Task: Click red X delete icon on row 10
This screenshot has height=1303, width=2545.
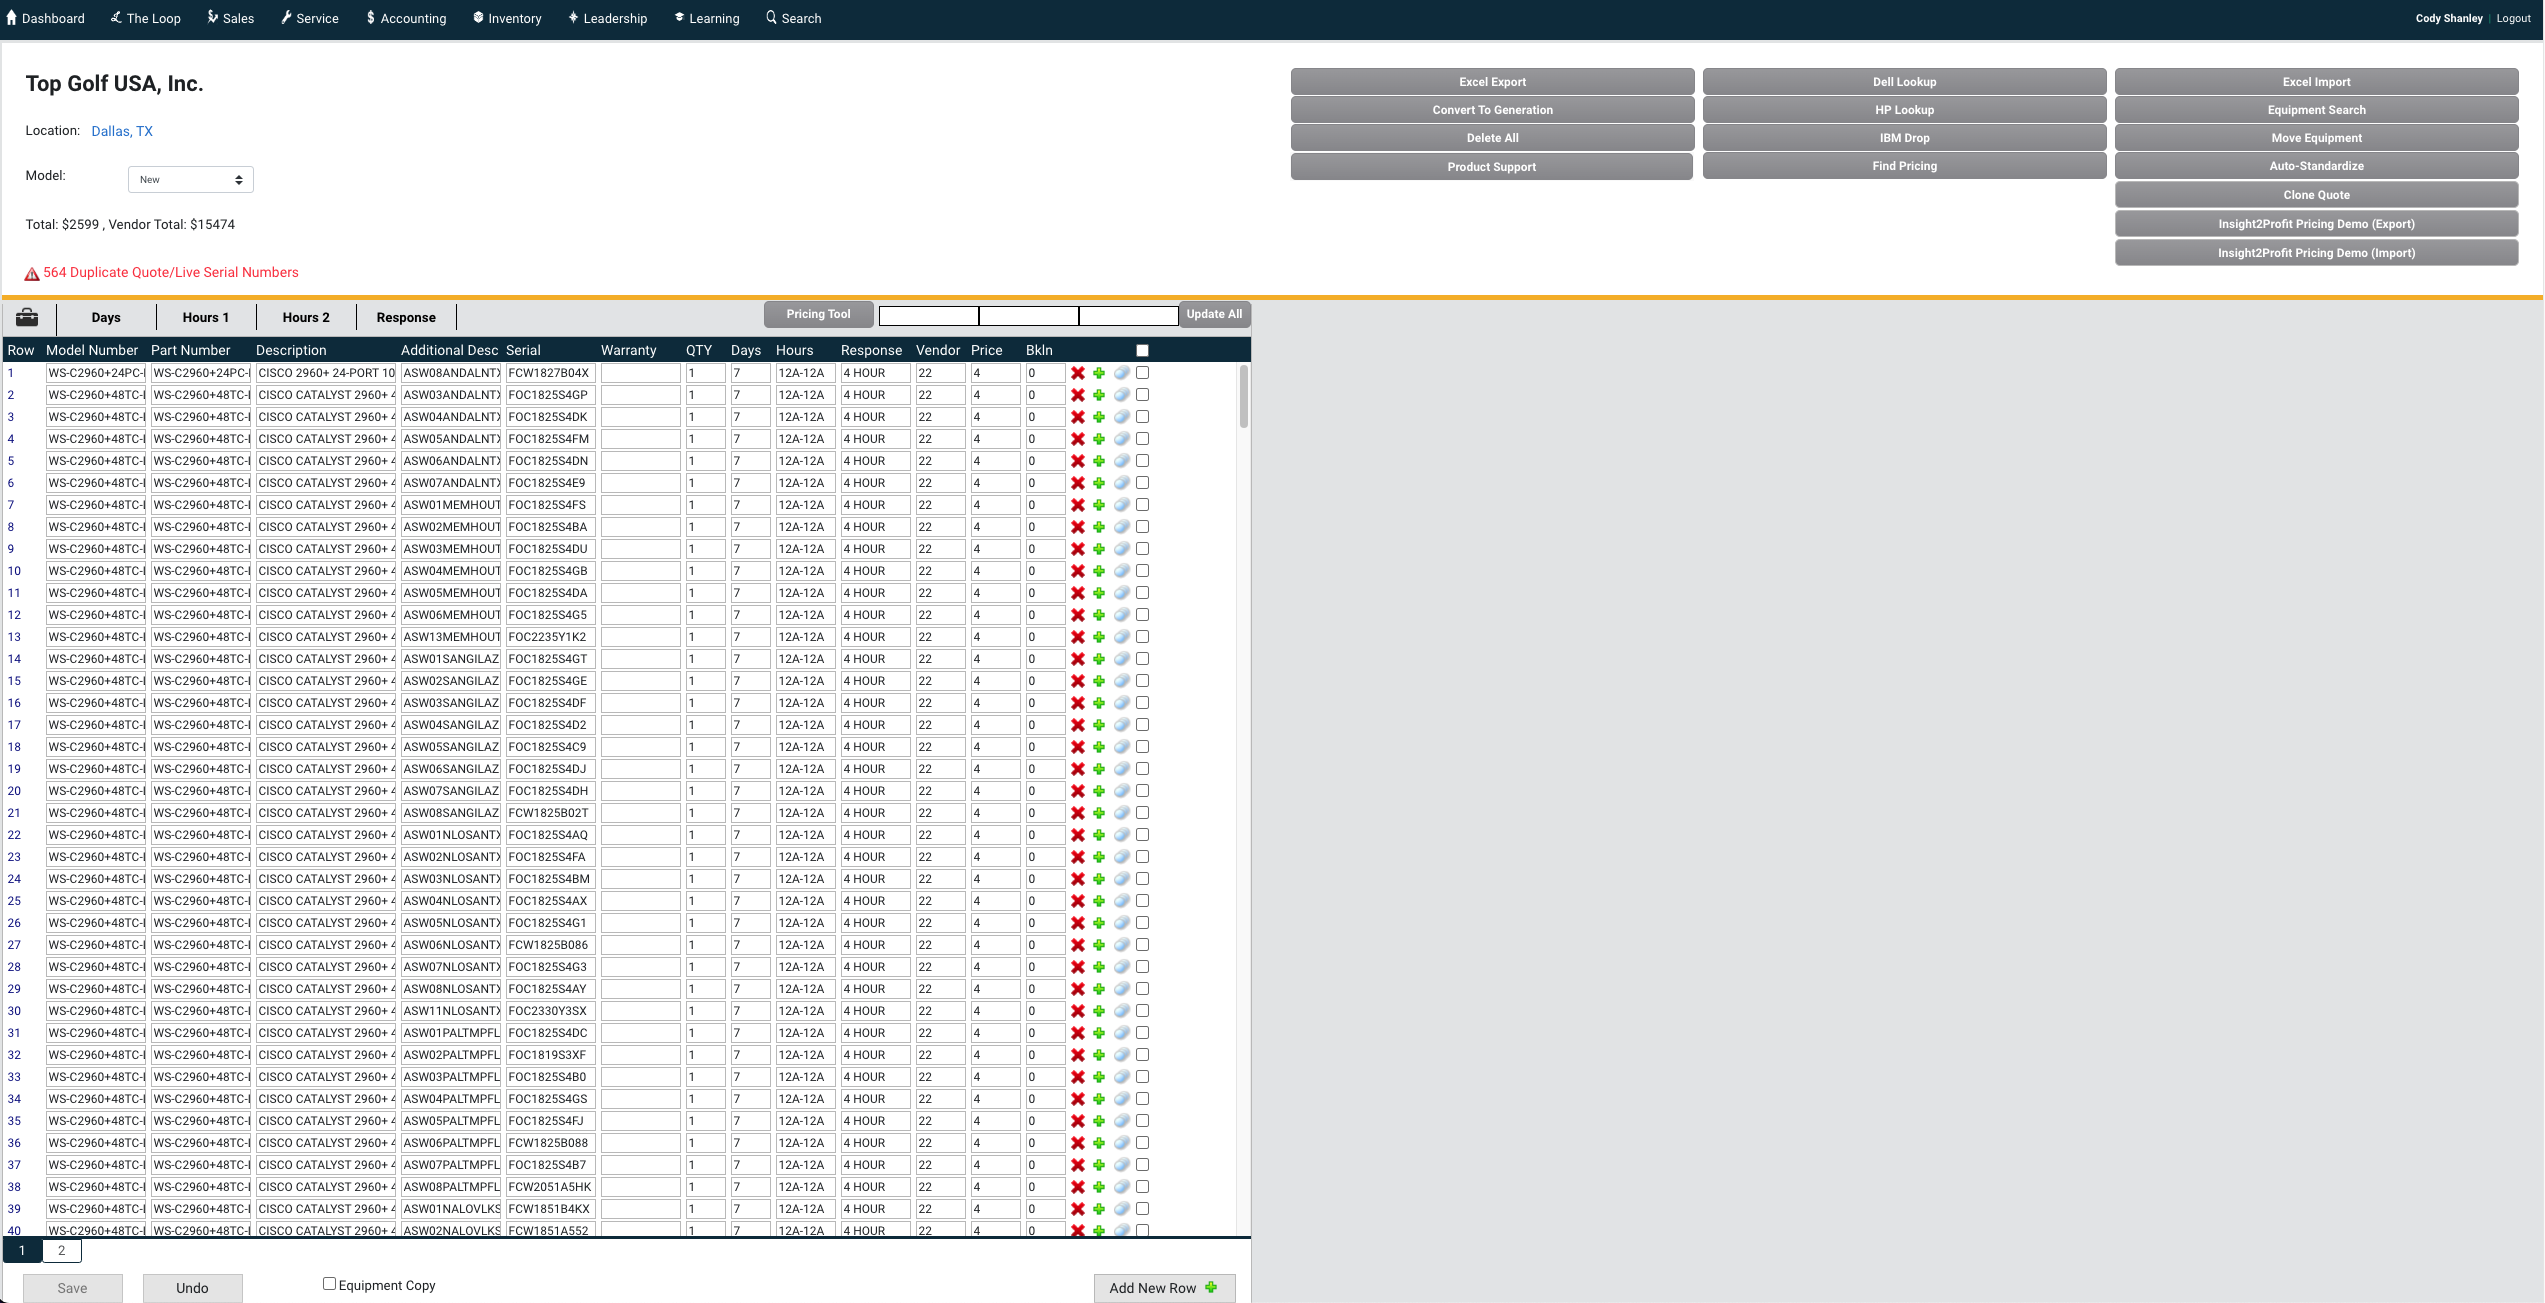Action: (x=1078, y=571)
